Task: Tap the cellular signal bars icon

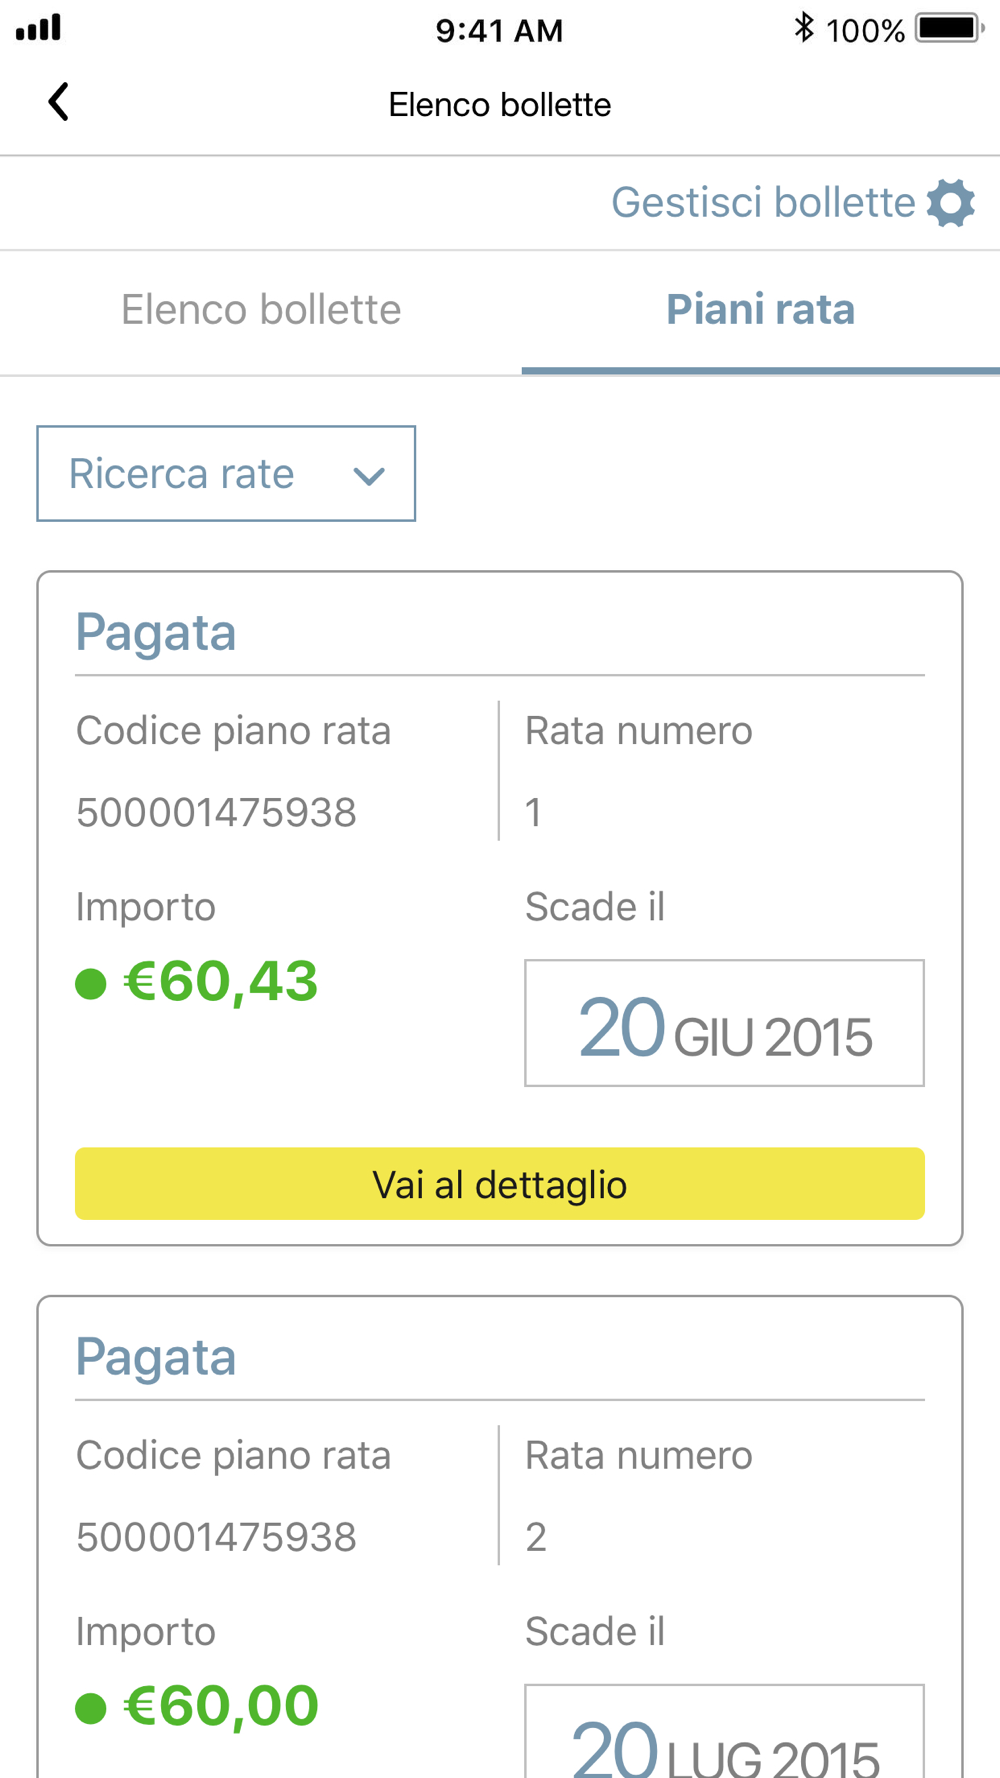Action: pos(39,28)
